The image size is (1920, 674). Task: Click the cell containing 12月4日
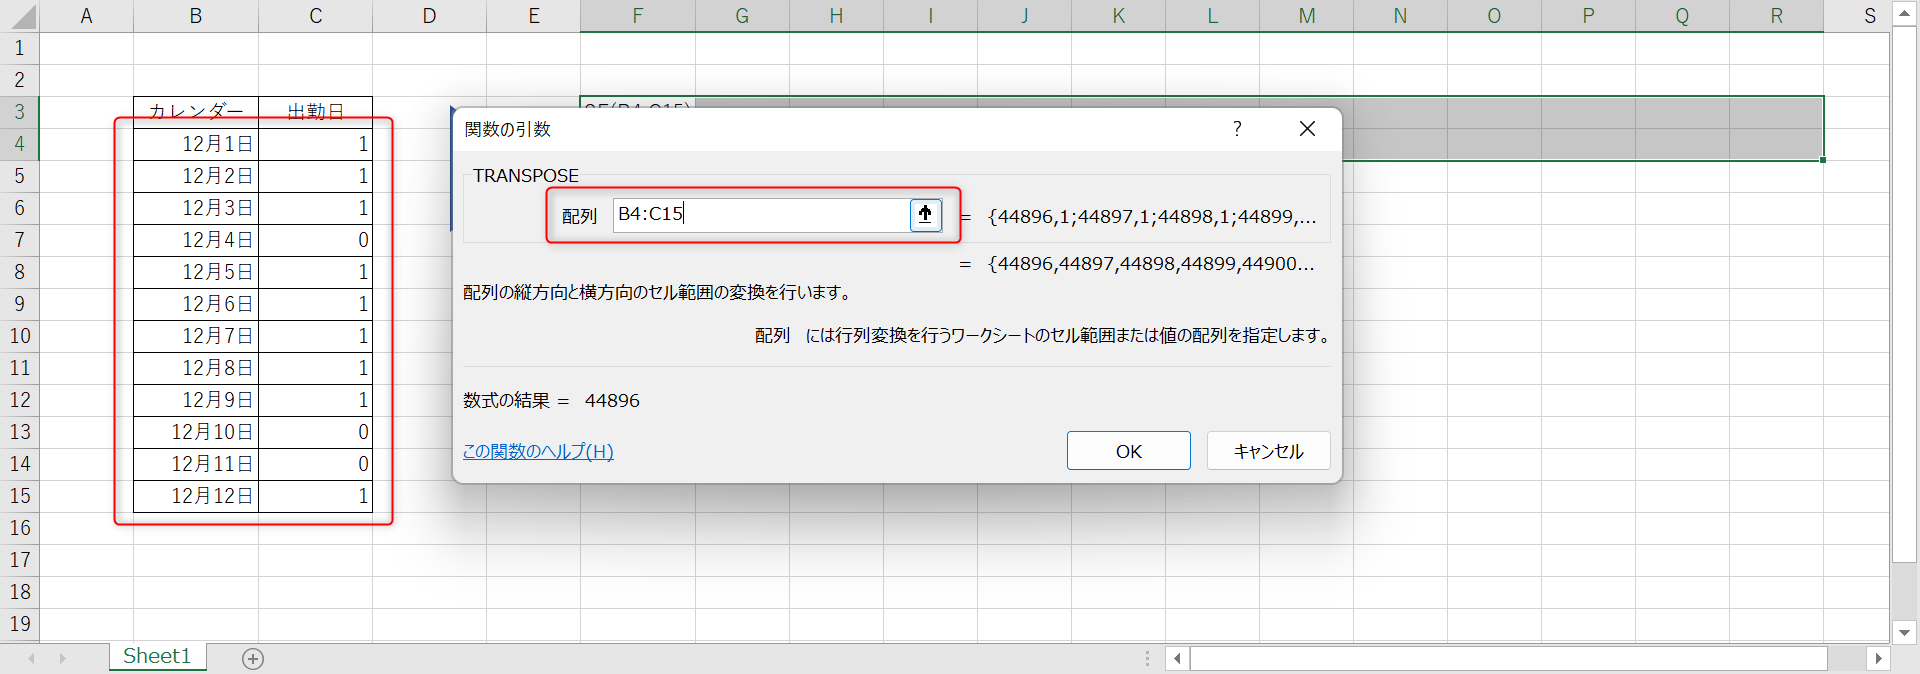tap(196, 240)
